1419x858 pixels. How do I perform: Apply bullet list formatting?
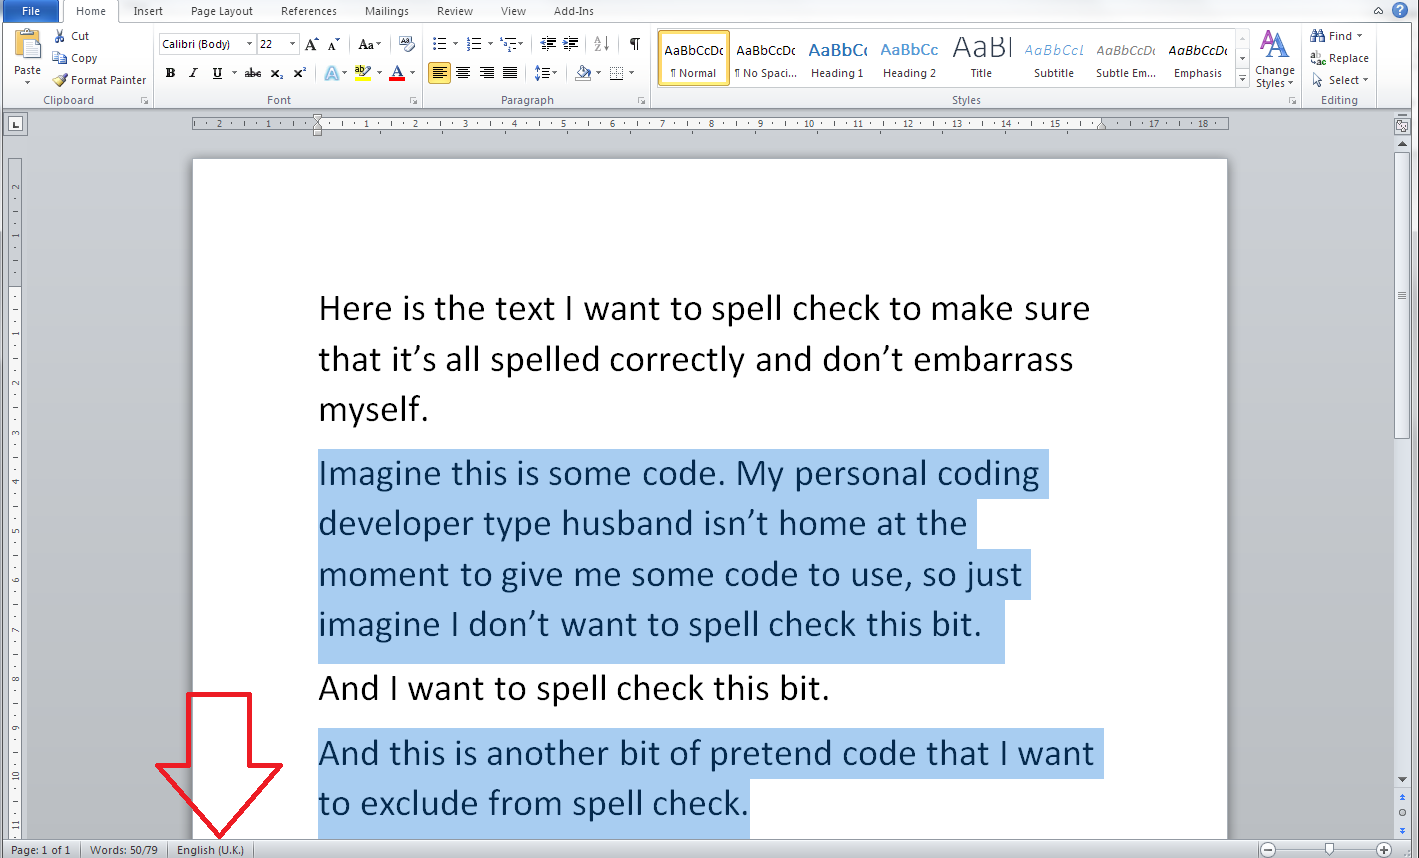click(439, 44)
